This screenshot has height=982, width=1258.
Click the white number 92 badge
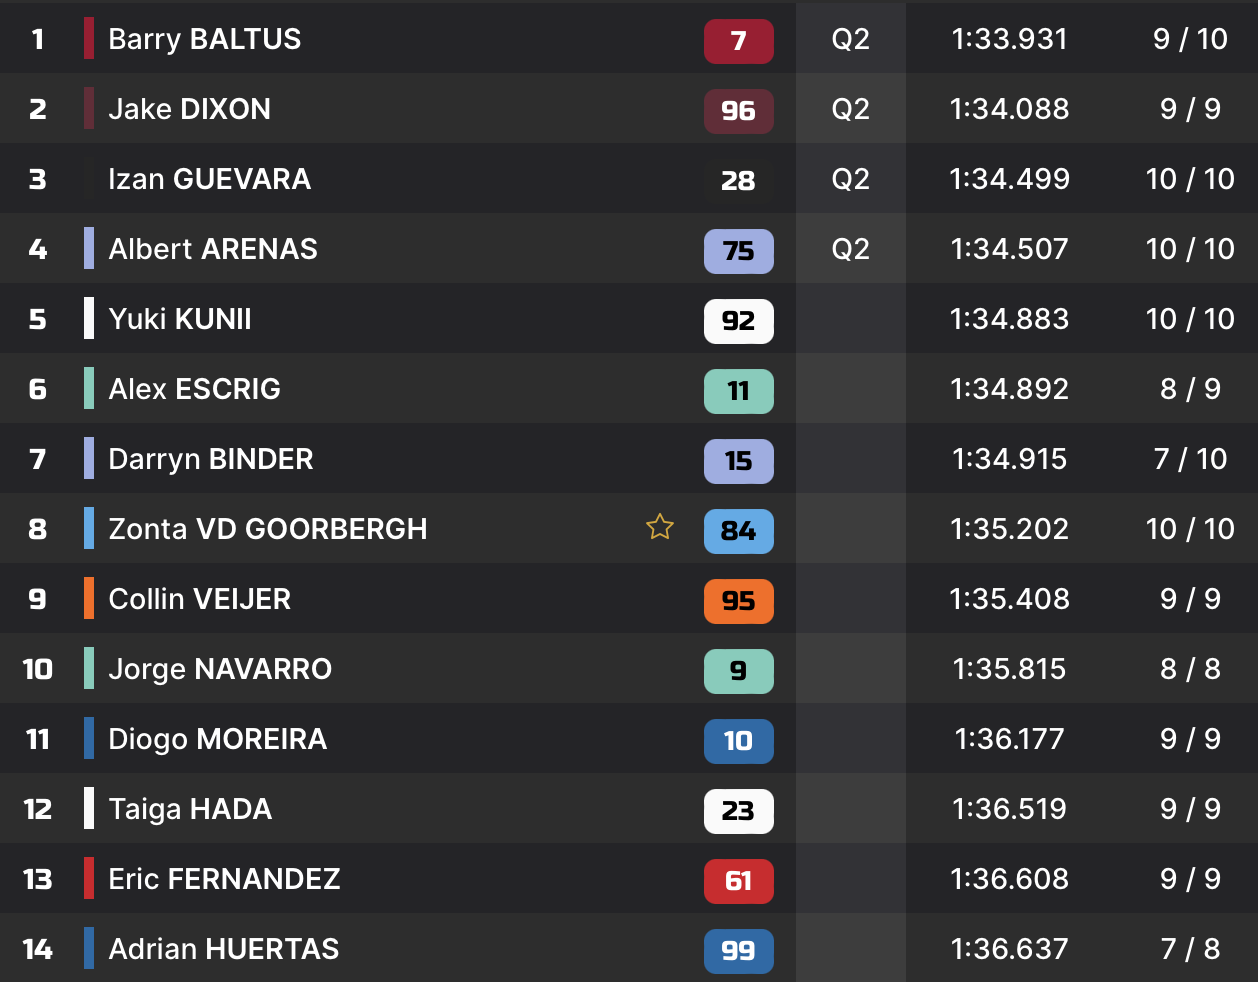pos(738,321)
